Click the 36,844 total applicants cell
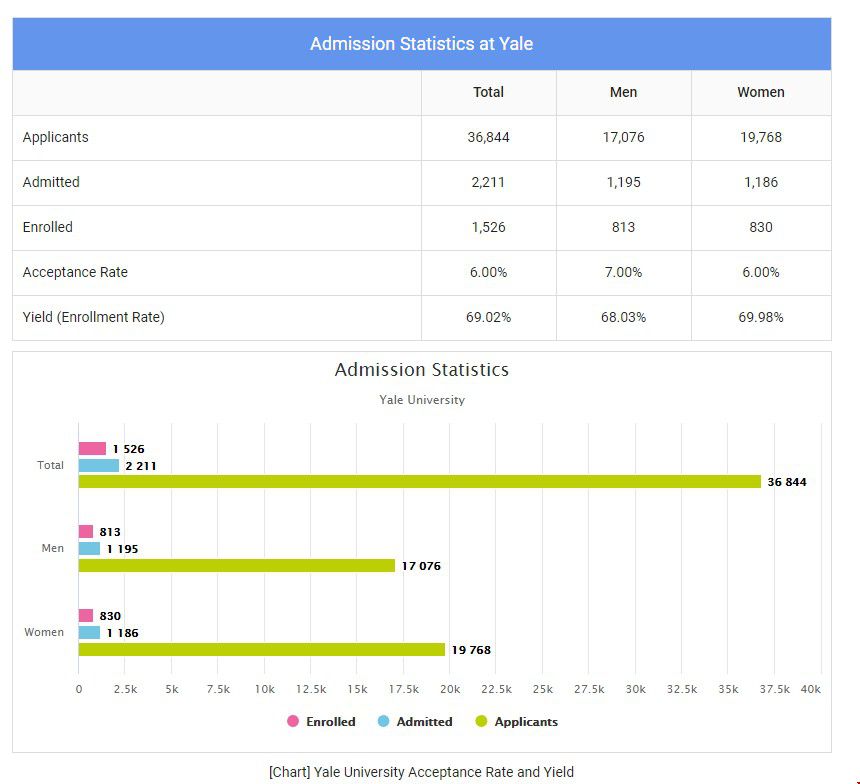 489,137
